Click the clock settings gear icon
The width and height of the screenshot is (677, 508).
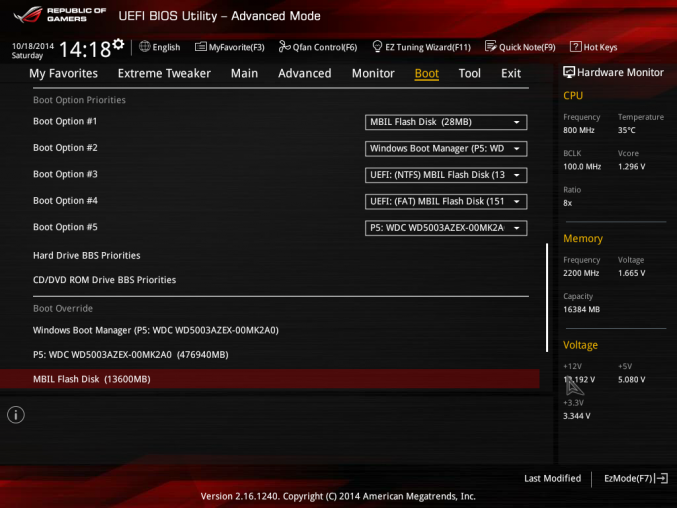(x=118, y=44)
